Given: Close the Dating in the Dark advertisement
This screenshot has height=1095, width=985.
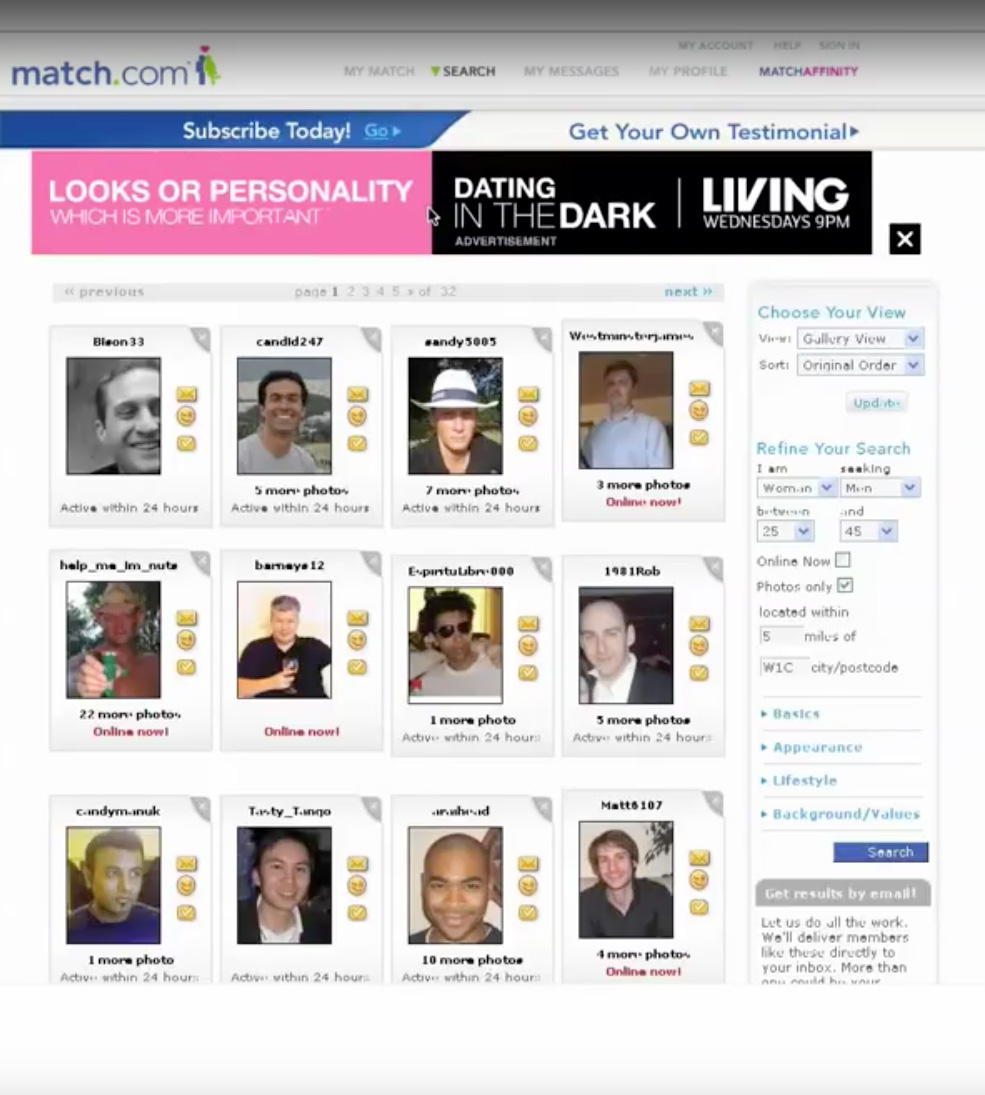Looking at the screenshot, I should (904, 239).
